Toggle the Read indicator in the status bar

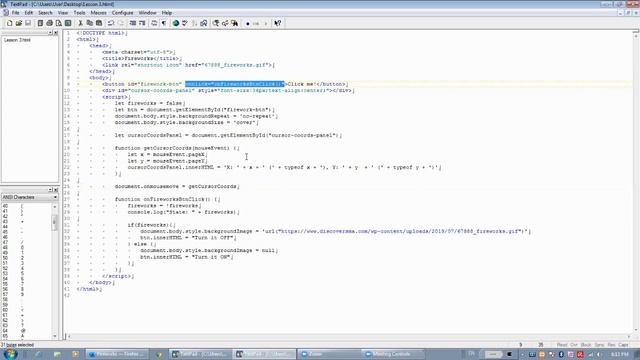(562, 345)
